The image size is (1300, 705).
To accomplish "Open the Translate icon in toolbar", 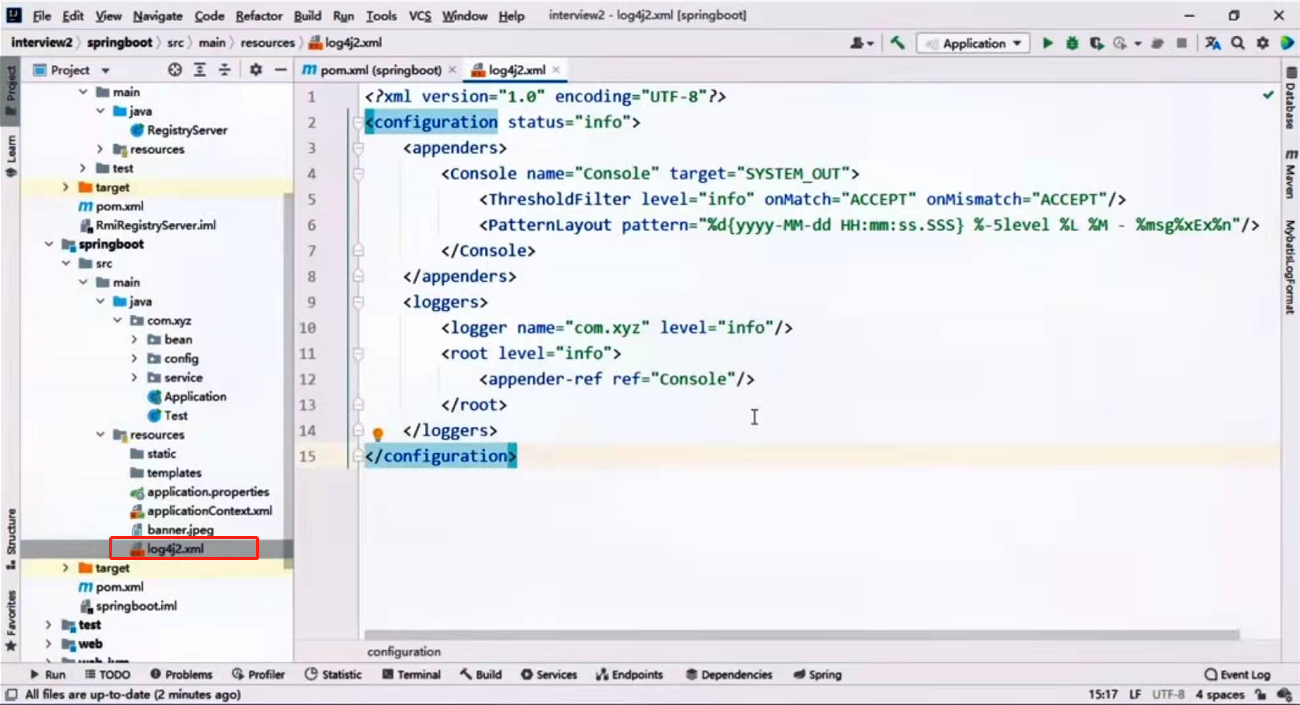I will point(1213,43).
